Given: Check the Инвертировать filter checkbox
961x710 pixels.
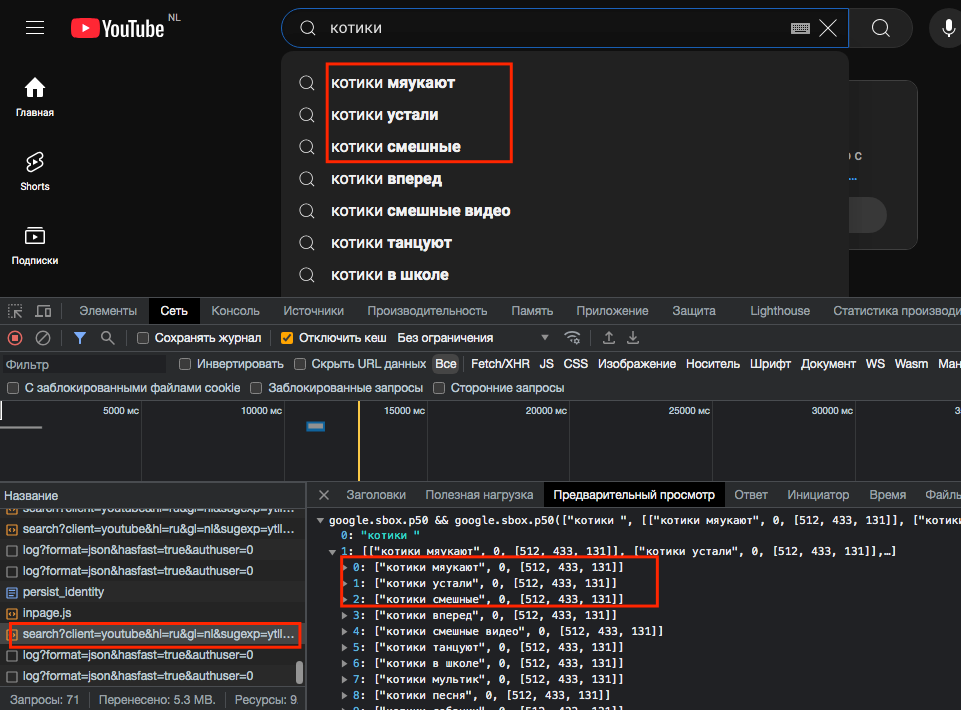Looking at the screenshot, I should tap(185, 364).
